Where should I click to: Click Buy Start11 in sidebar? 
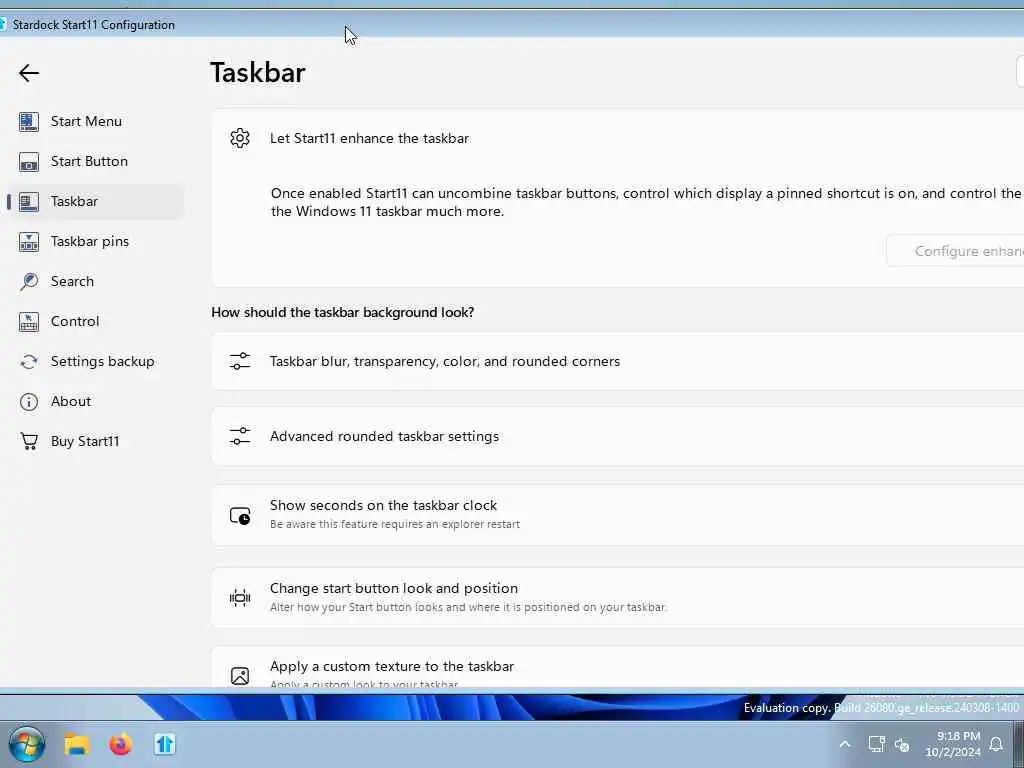(x=95, y=441)
